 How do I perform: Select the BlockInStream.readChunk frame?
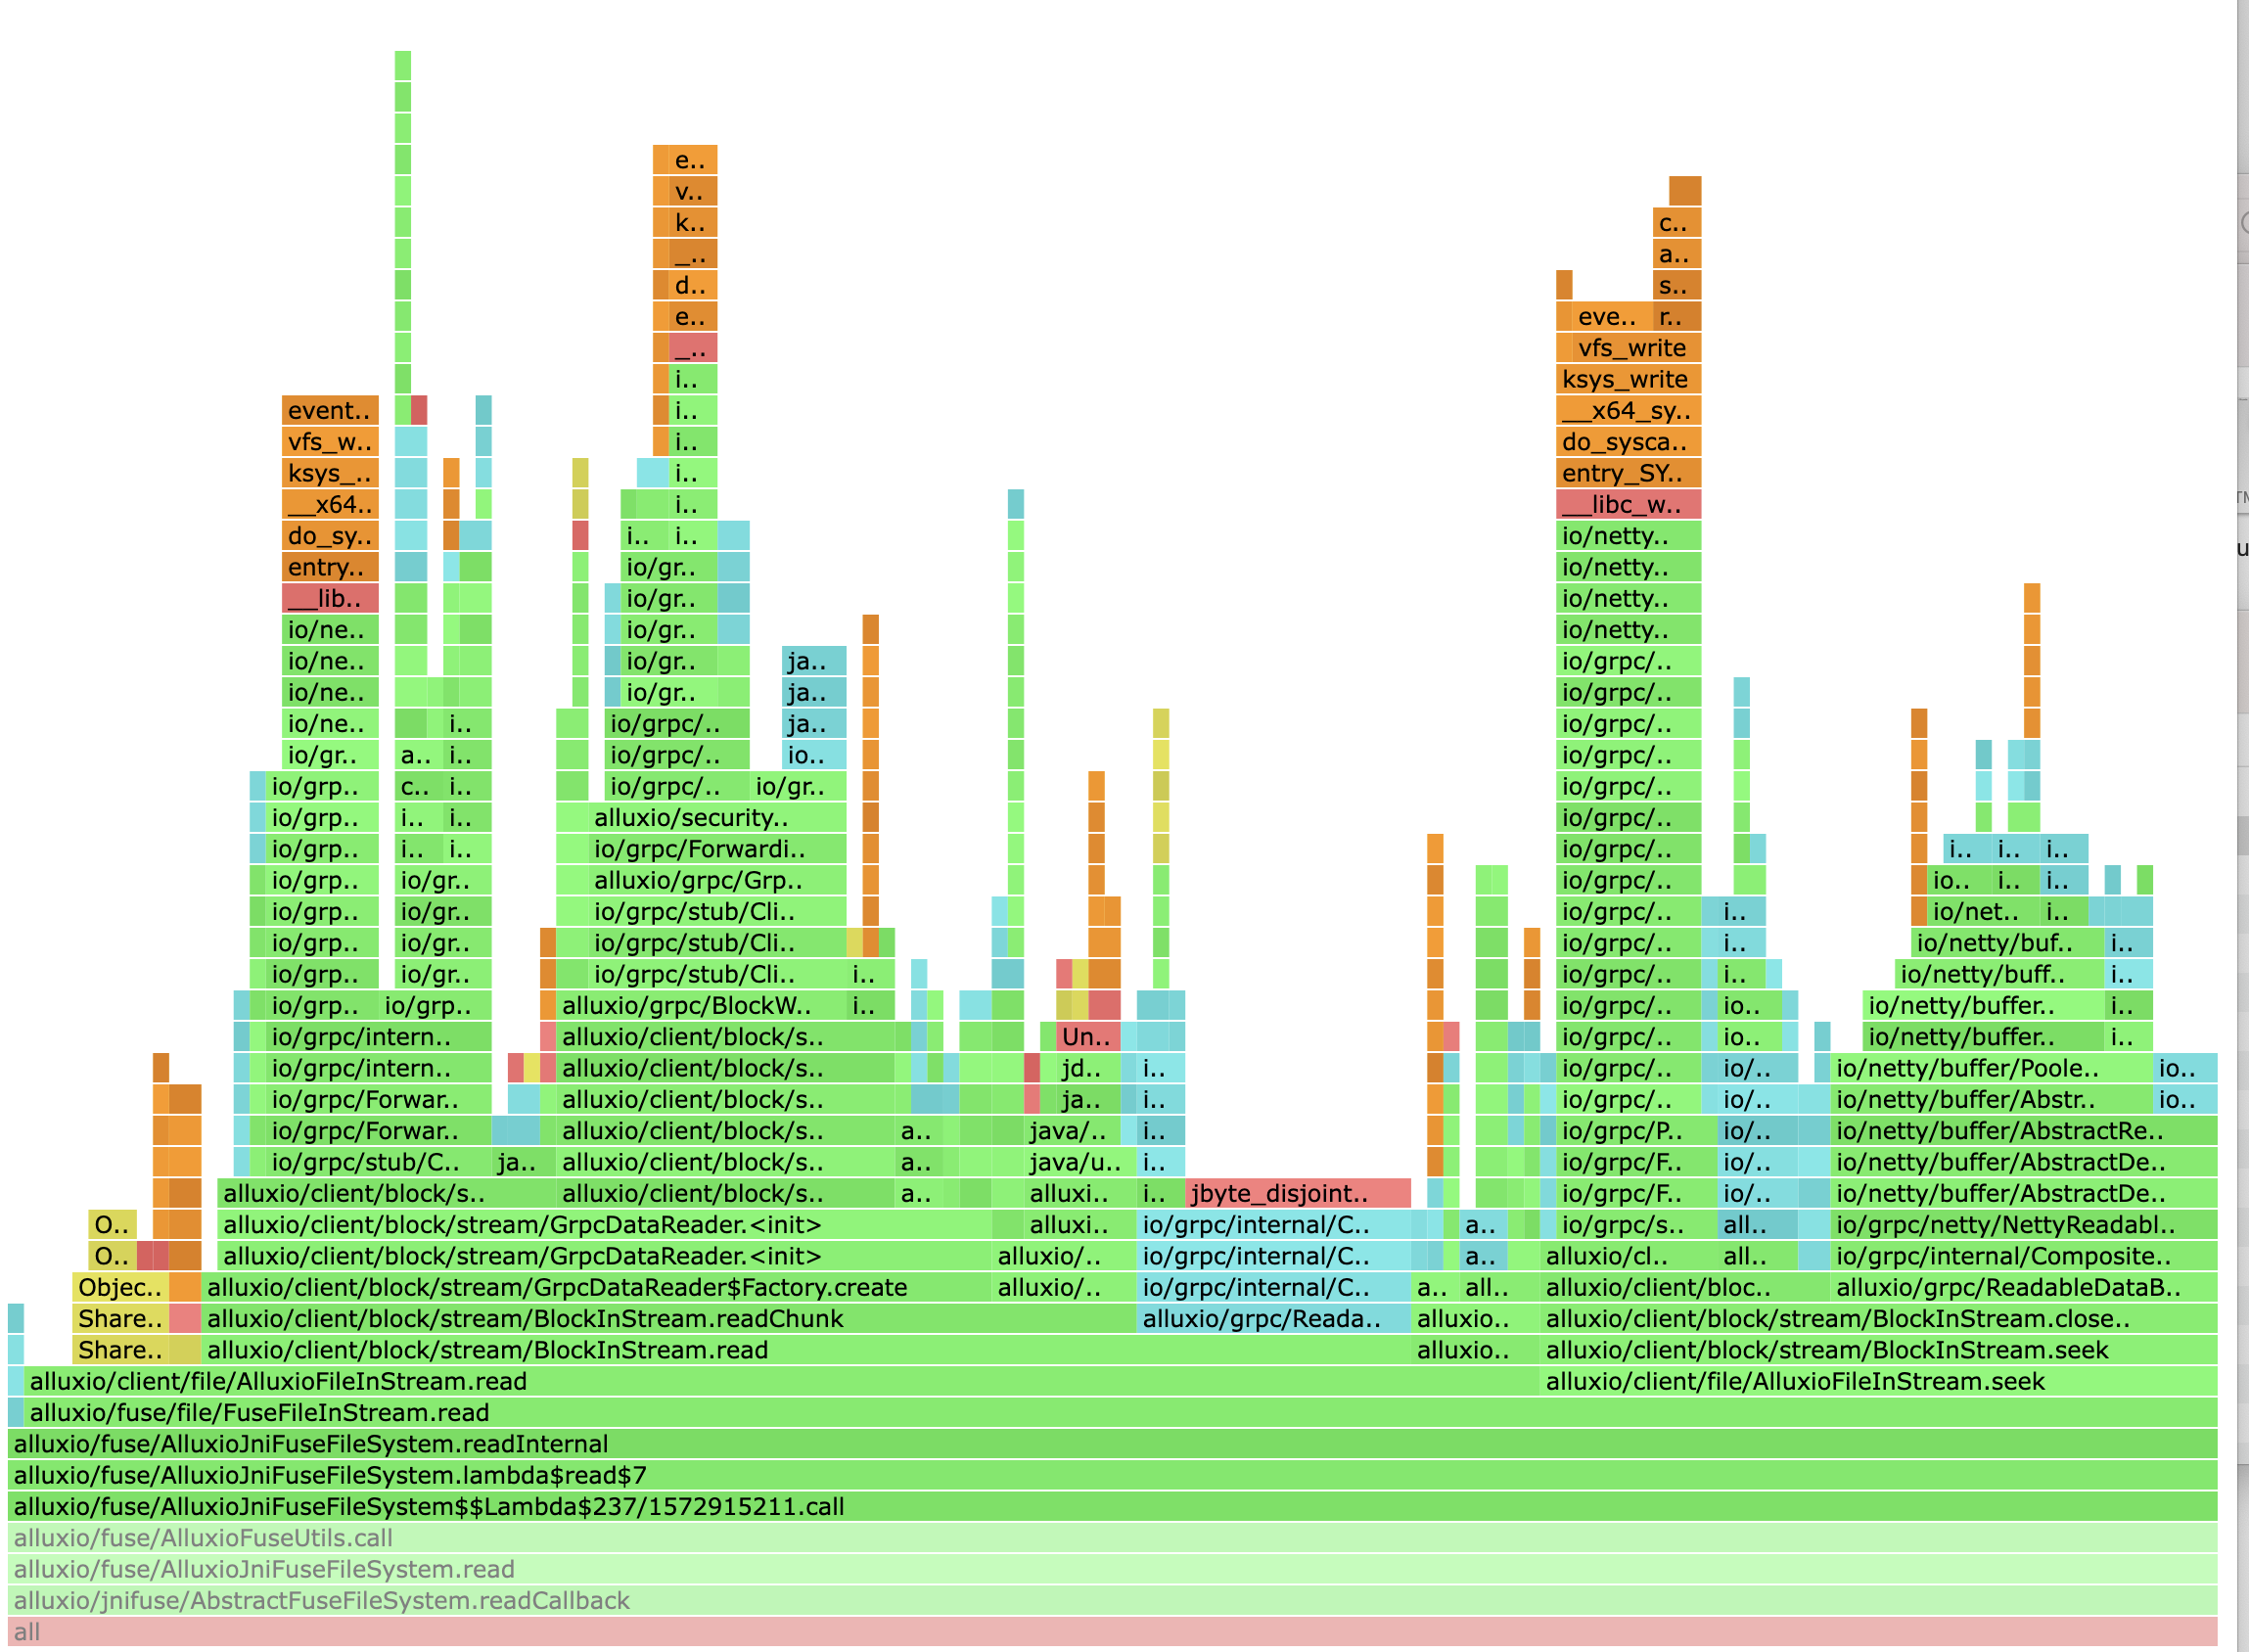tap(520, 1319)
